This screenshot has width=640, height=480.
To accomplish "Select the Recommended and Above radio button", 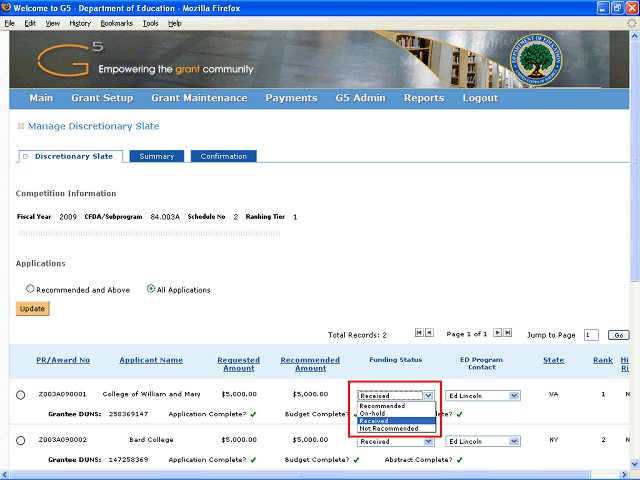I will [x=30, y=289].
